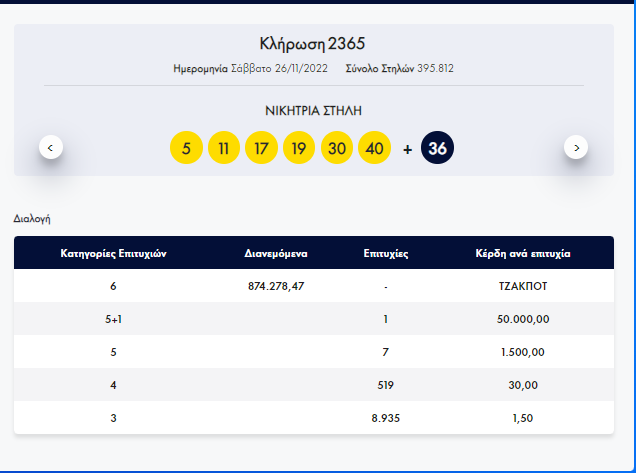
Task: Select the yellow ball numbered 40
Action: (374, 148)
